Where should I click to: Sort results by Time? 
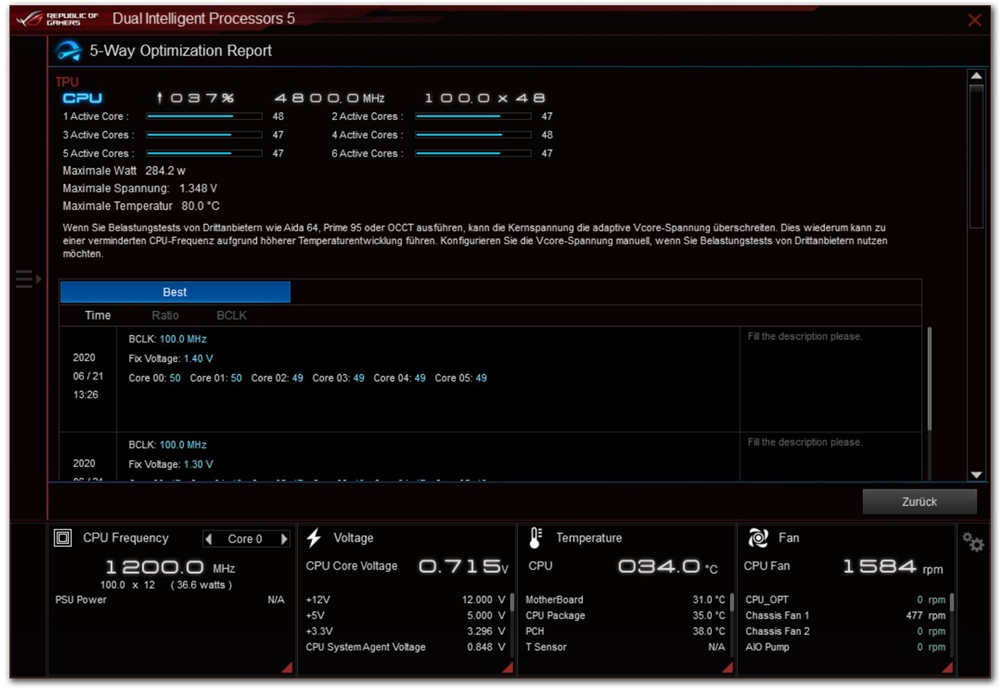(x=98, y=315)
